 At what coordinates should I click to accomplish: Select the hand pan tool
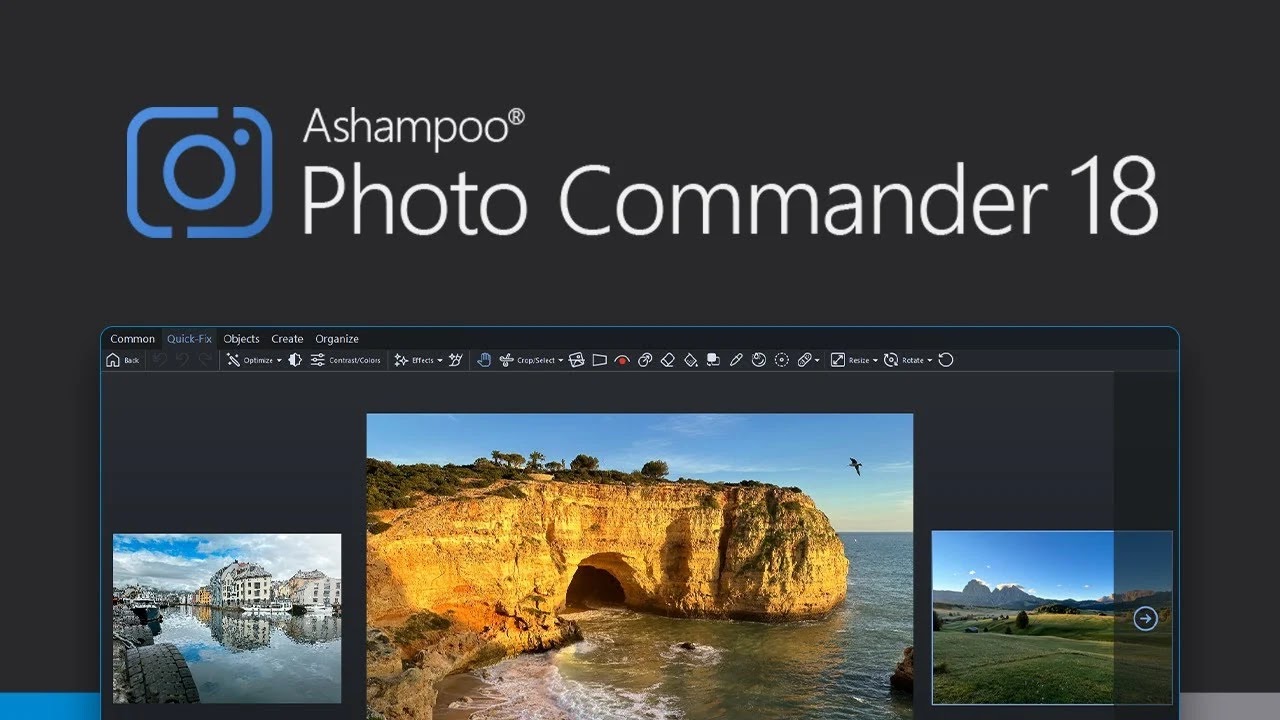(x=484, y=360)
